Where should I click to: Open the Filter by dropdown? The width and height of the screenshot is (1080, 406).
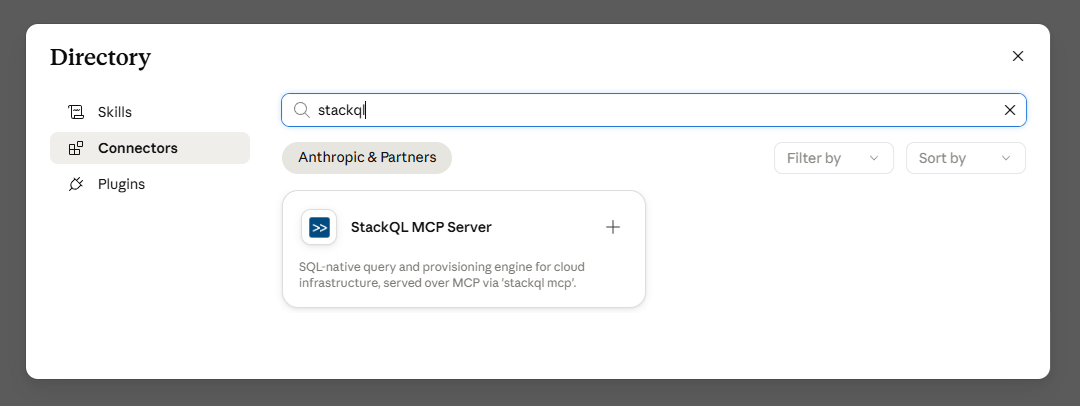pos(833,158)
